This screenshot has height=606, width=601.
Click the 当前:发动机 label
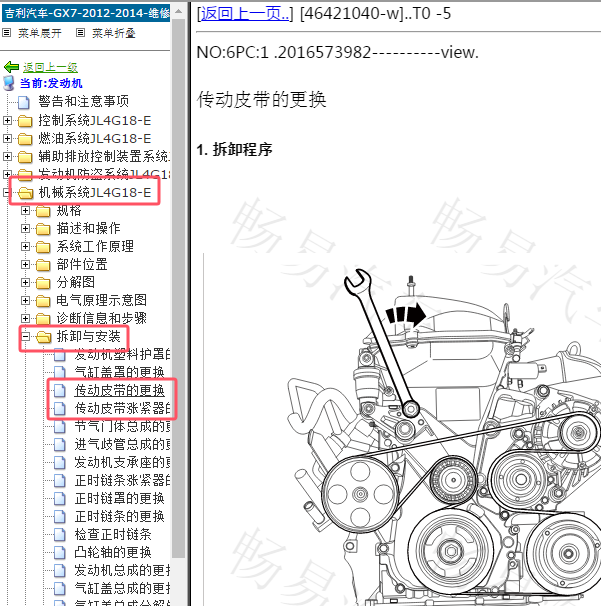coord(51,83)
